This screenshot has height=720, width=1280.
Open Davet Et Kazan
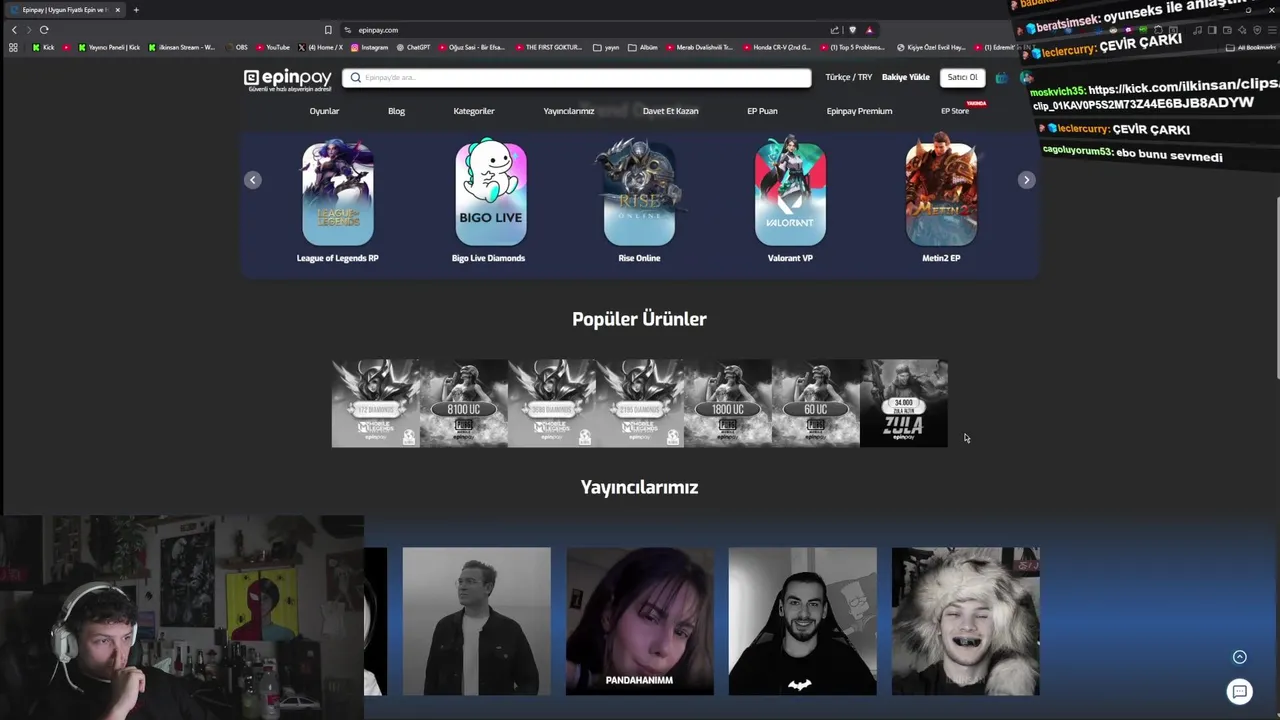pos(670,111)
